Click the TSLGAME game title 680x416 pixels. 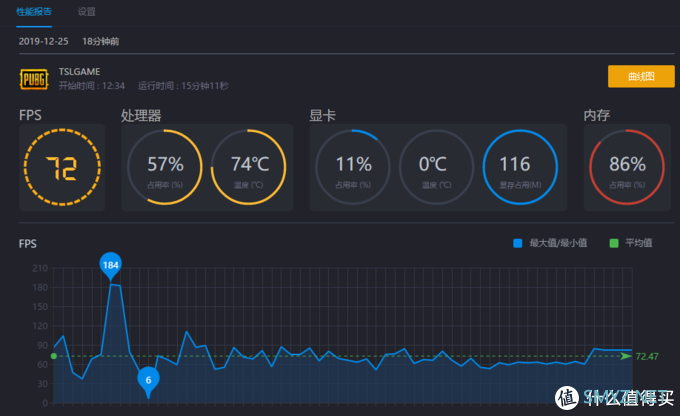(80, 71)
